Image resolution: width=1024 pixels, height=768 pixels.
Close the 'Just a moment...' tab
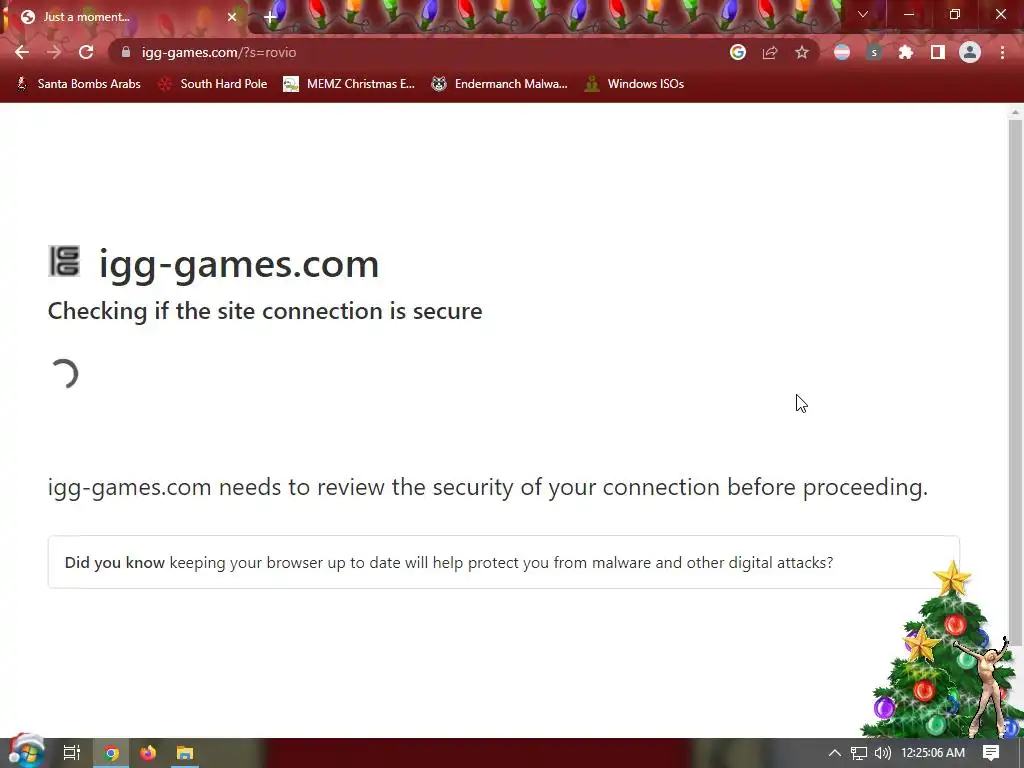[x=232, y=17]
